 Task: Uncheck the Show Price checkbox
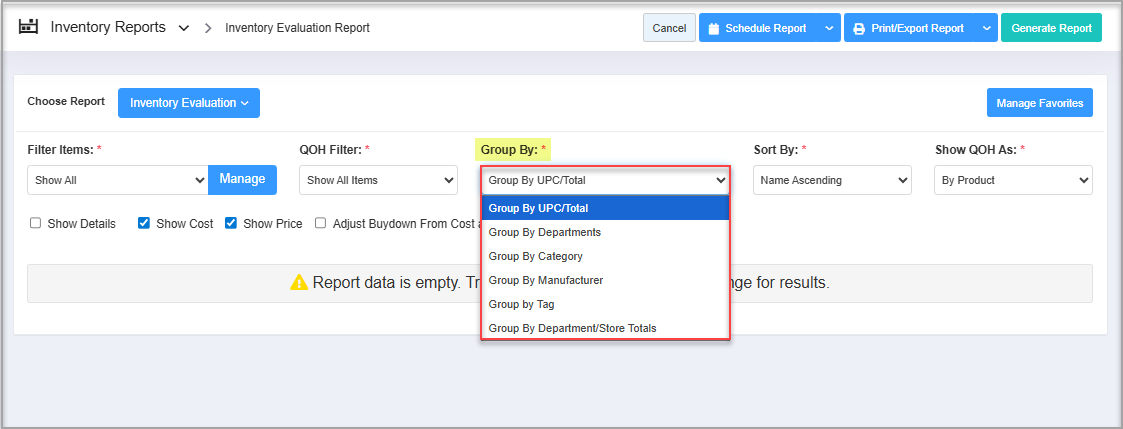pyautogui.click(x=231, y=224)
